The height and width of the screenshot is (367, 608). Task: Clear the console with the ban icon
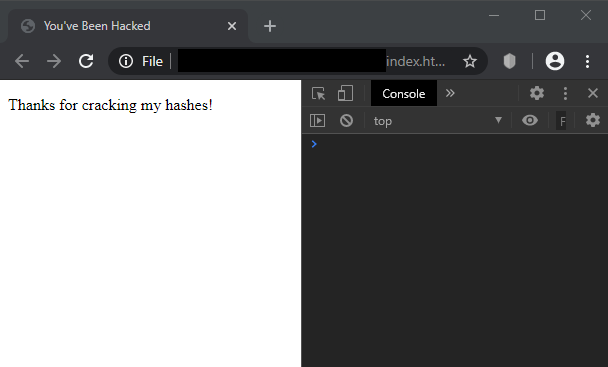[x=346, y=121]
